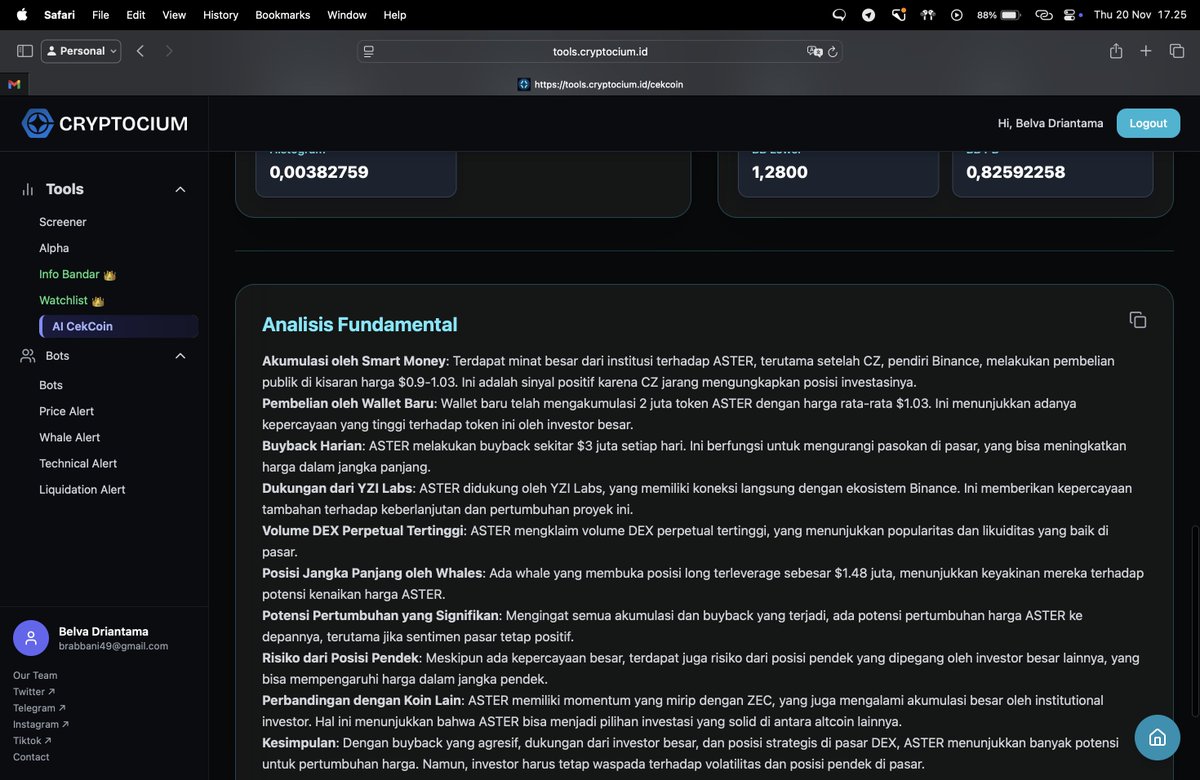Click the Logout button

tap(1148, 123)
